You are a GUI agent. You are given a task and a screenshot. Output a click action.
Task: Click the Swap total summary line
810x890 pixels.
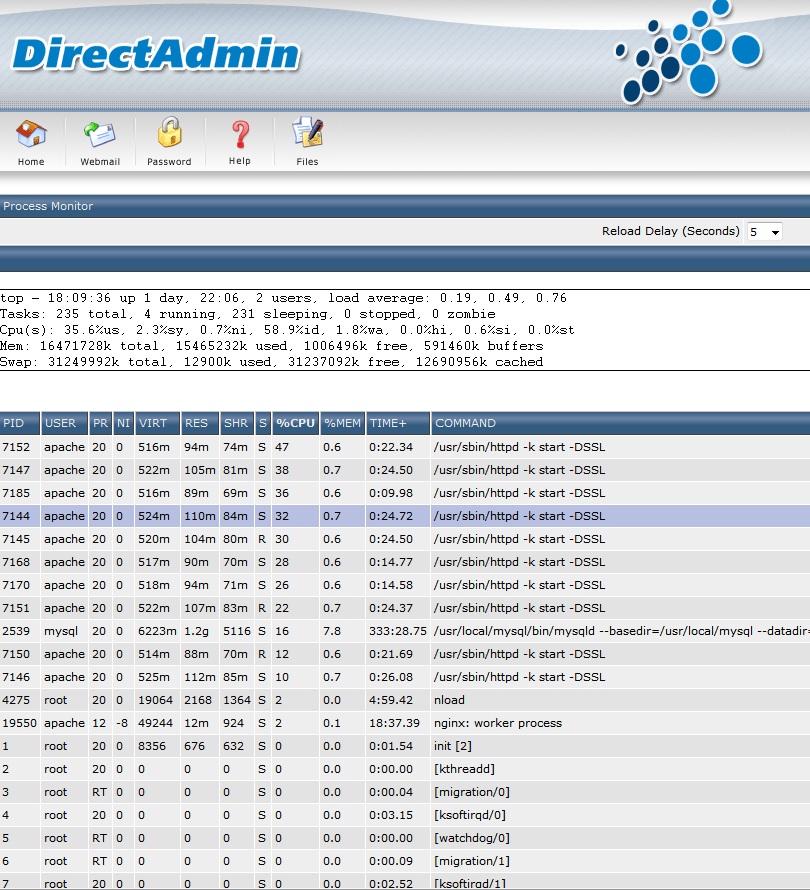point(271,362)
